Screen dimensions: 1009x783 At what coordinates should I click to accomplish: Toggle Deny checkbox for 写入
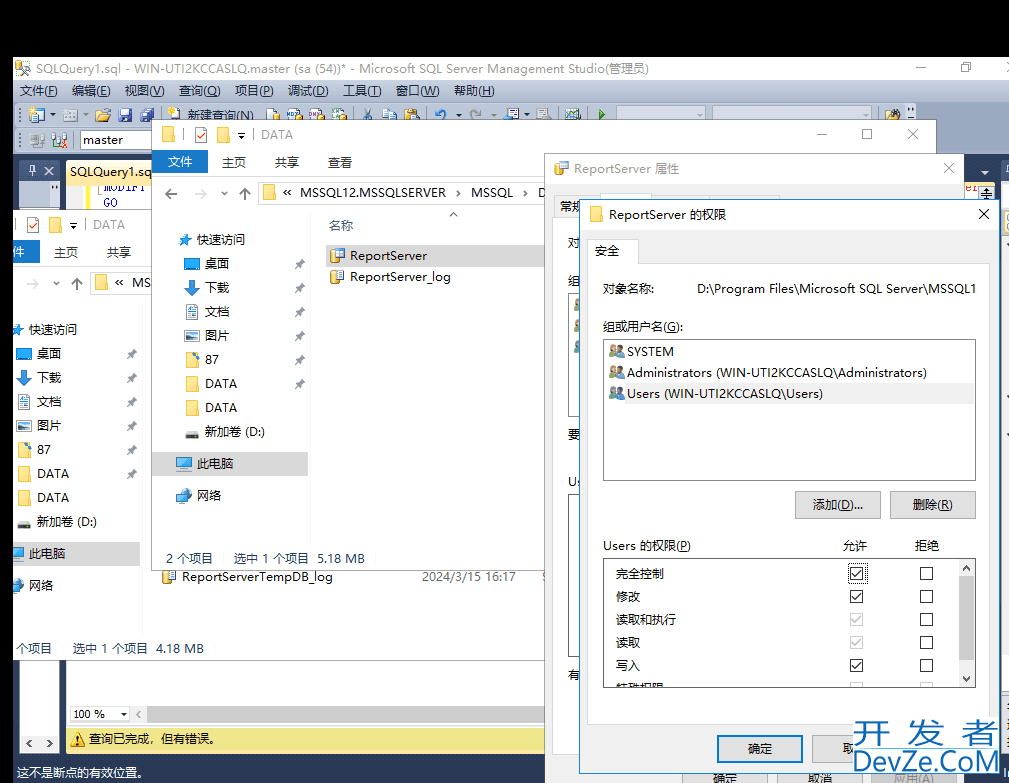(926, 665)
